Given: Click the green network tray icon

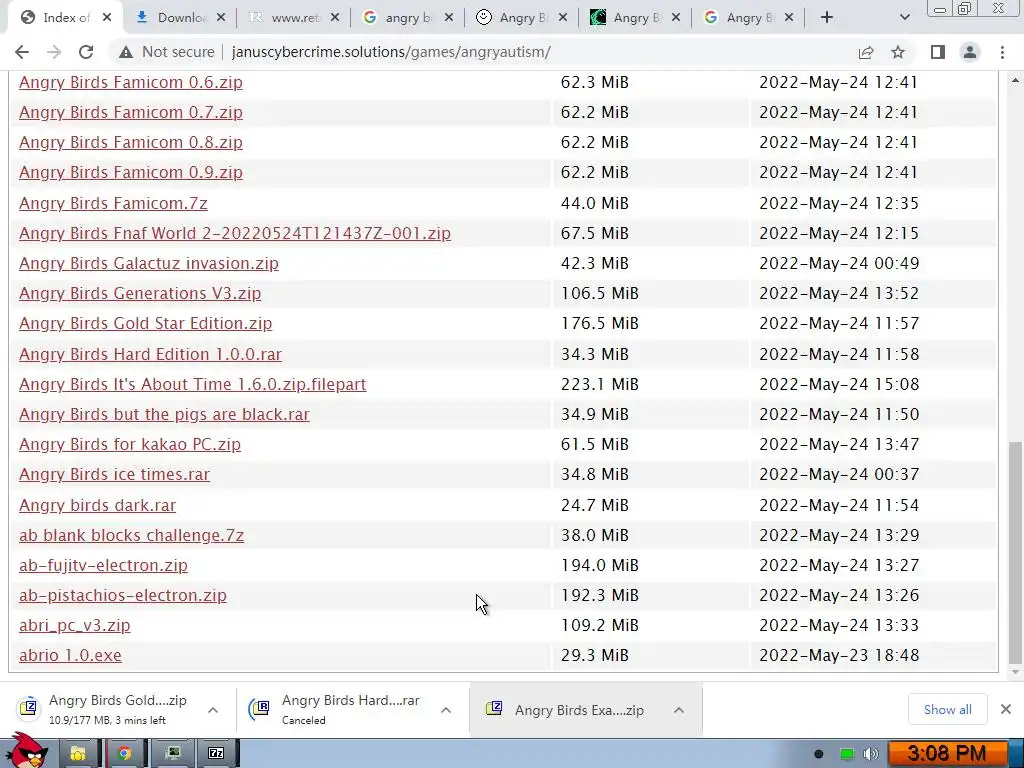Looking at the screenshot, I should 846,754.
